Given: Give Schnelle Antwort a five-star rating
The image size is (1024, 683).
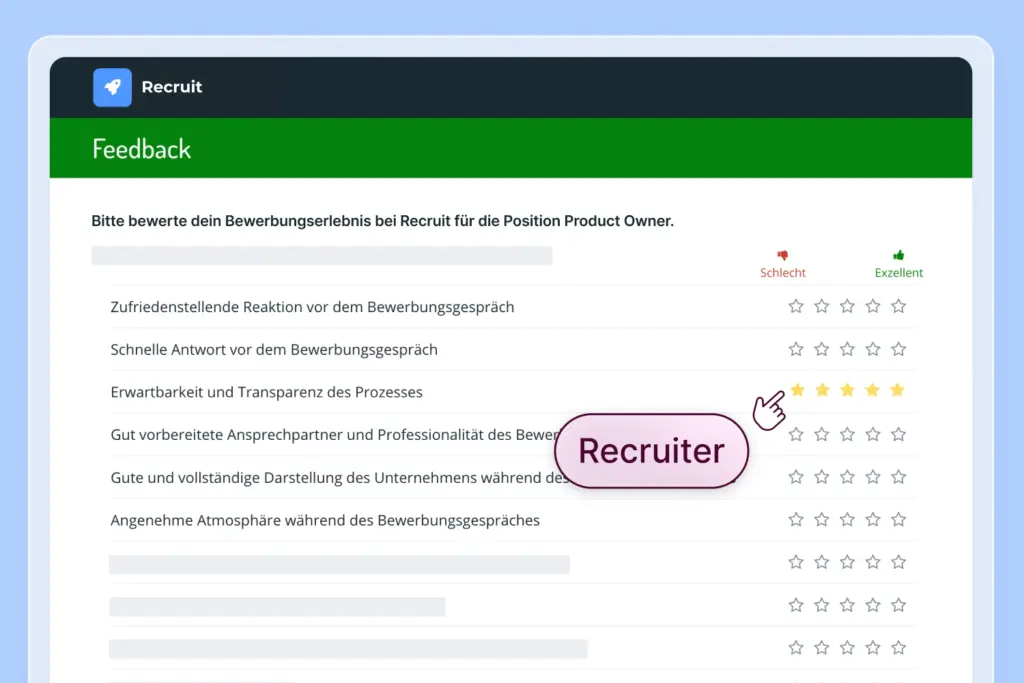Looking at the screenshot, I should (x=898, y=349).
